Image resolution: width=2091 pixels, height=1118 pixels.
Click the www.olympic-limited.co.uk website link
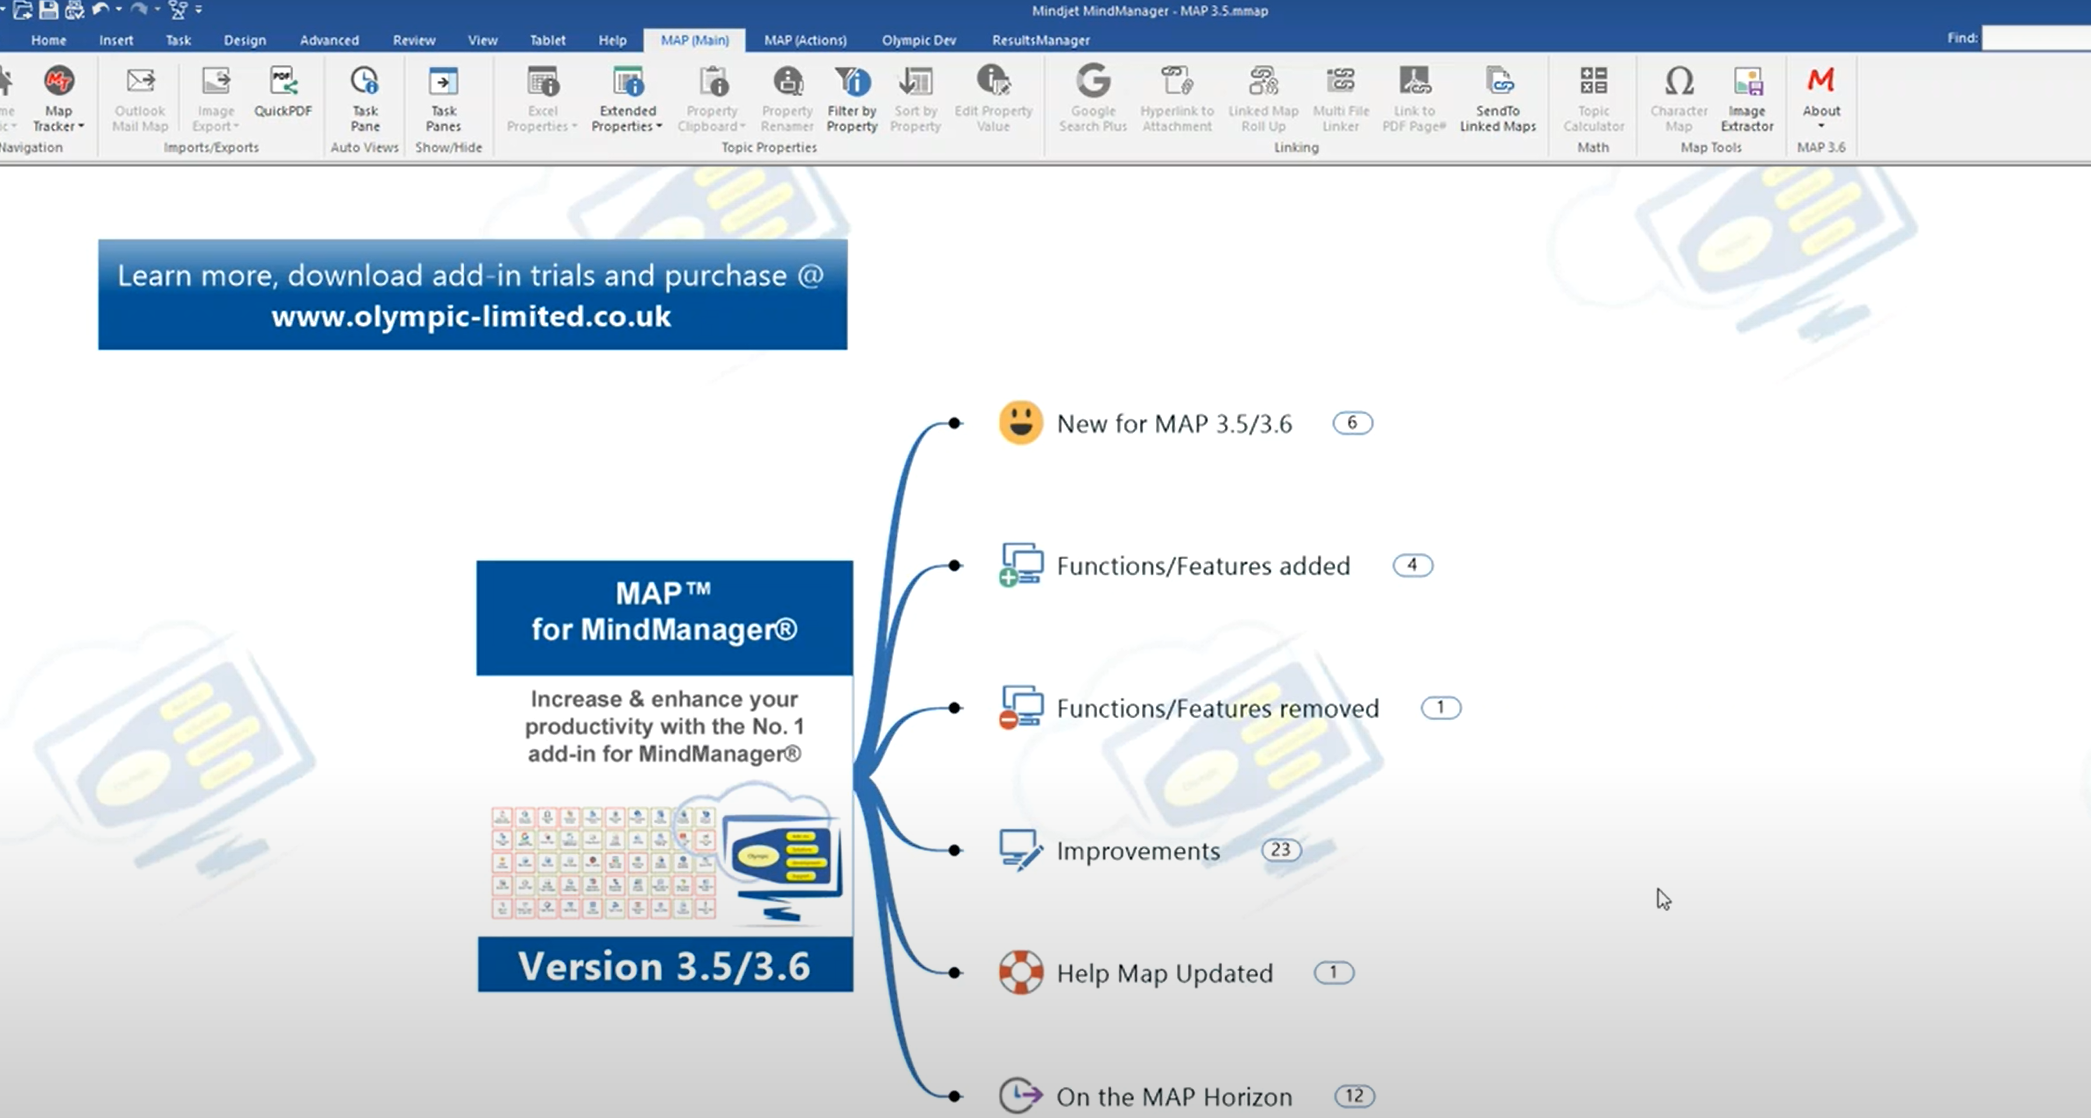tap(471, 317)
